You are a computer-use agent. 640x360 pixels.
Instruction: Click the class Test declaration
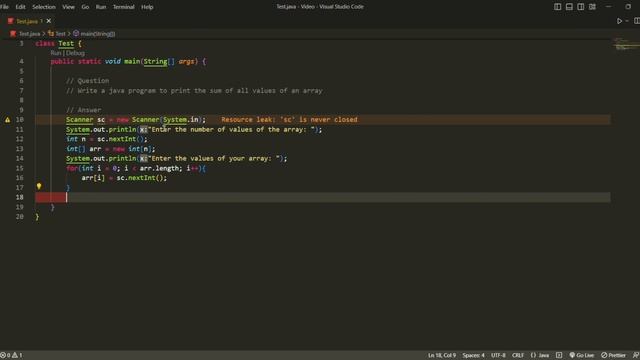tap(58, 43)
